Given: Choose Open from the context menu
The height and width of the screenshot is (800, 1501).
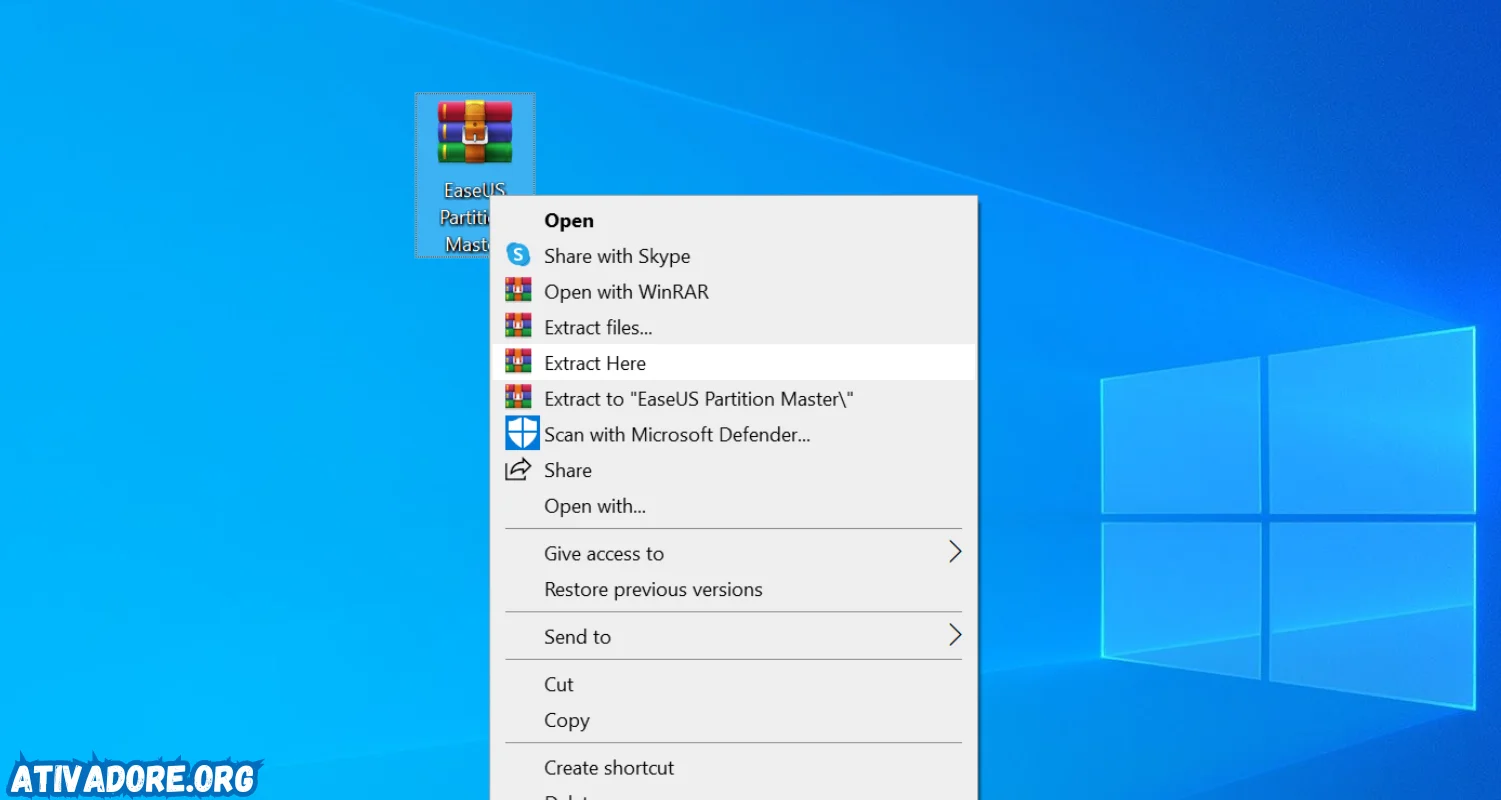Looking at the screenshot, I should point(734,220).
